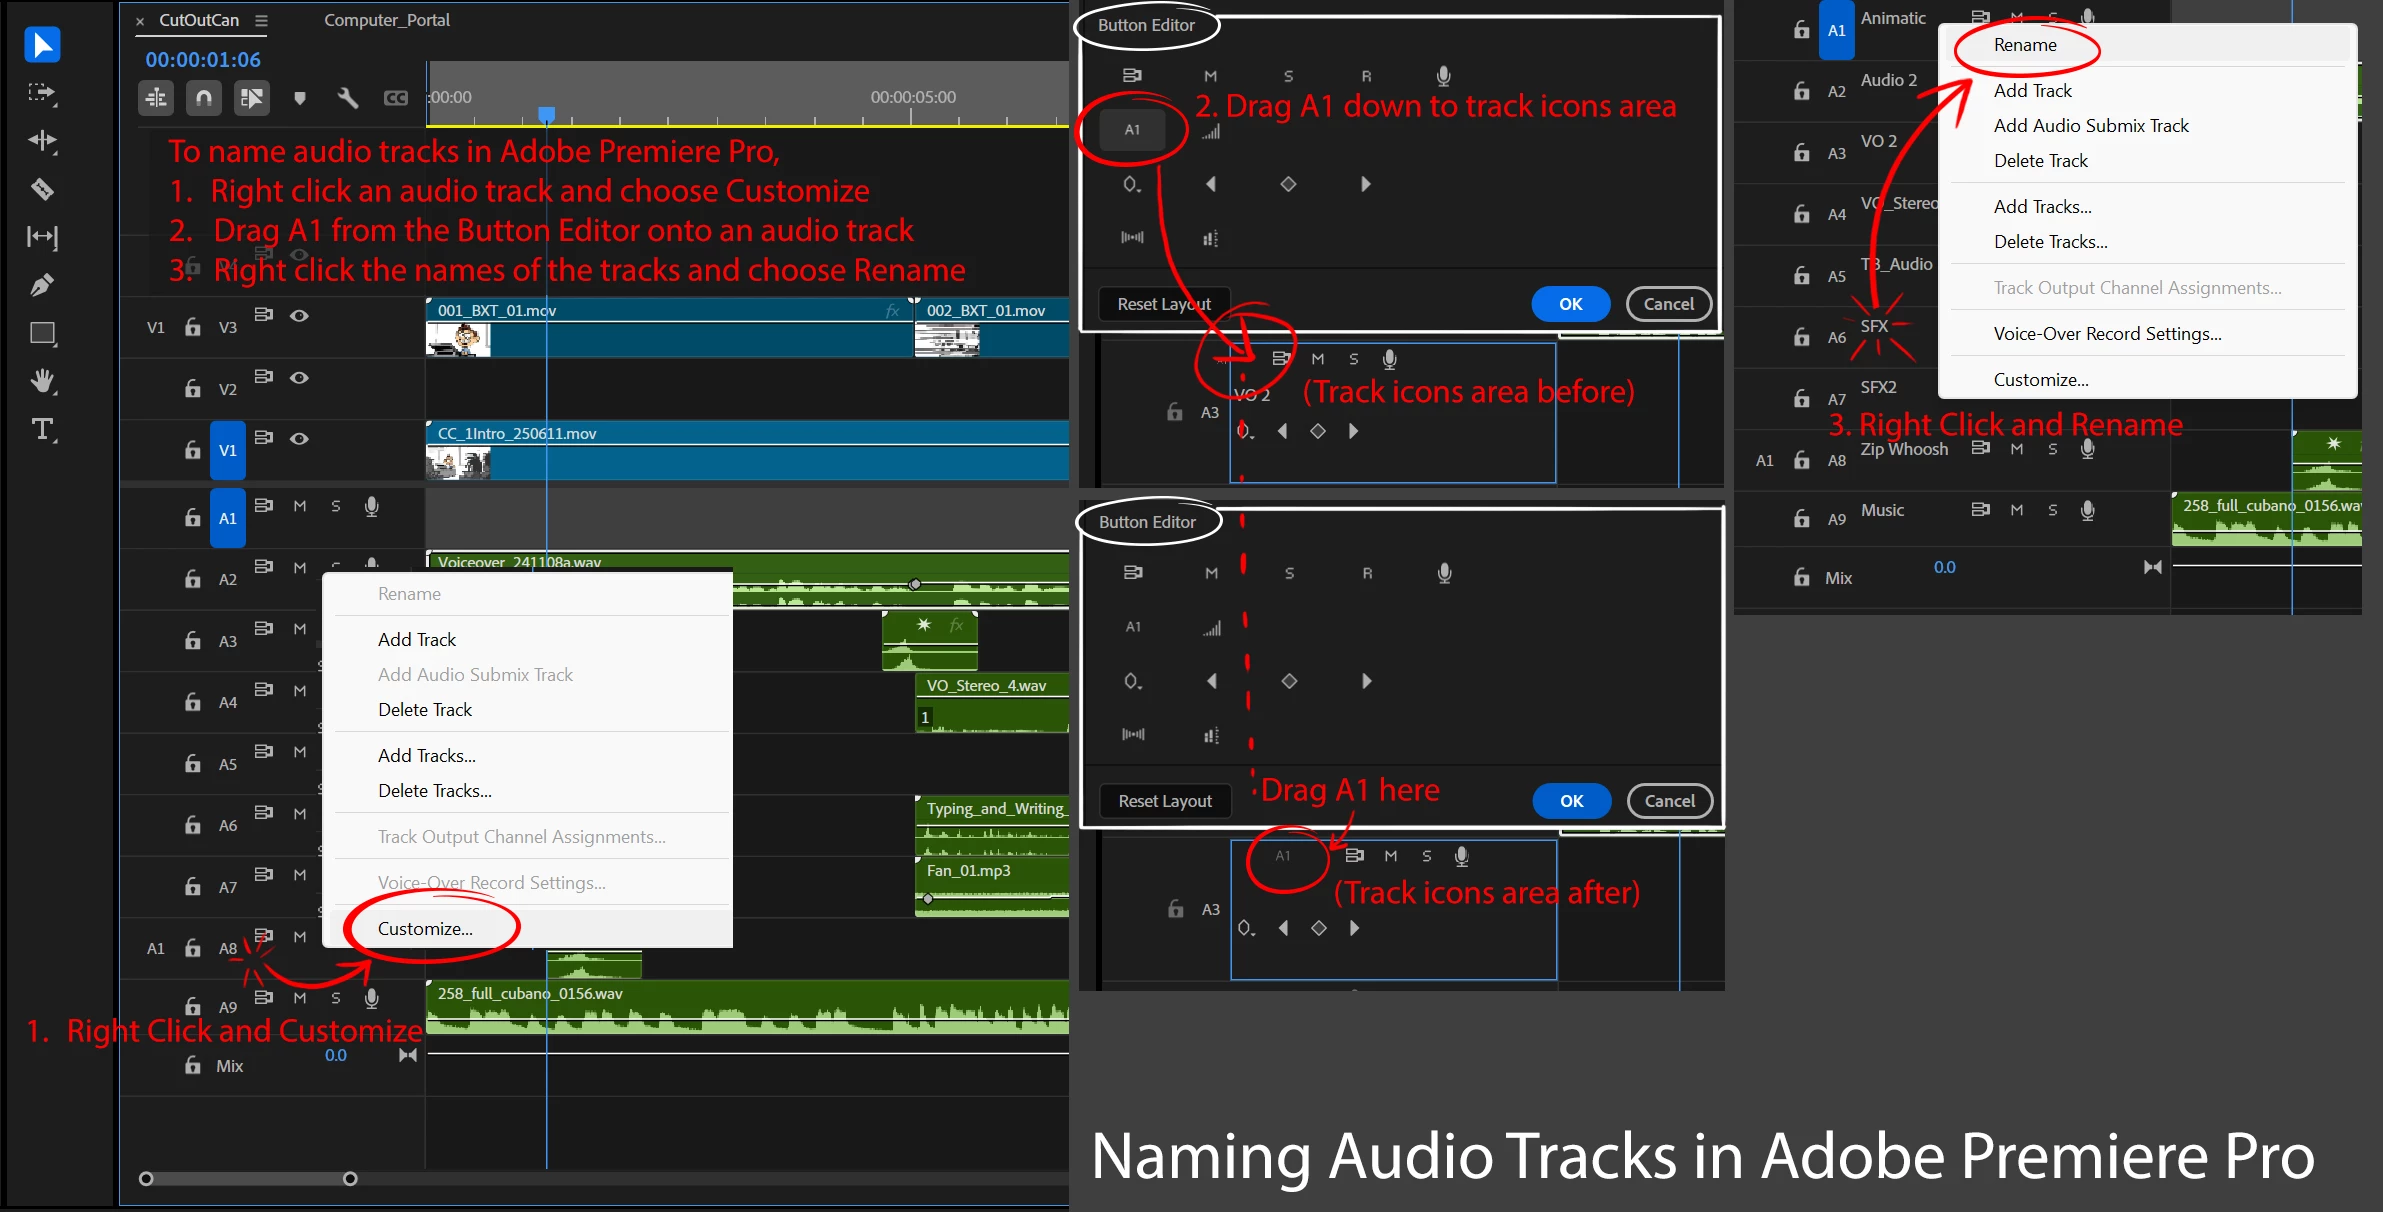
Task: Expand Slip tool group options
Action: [42, 237]
